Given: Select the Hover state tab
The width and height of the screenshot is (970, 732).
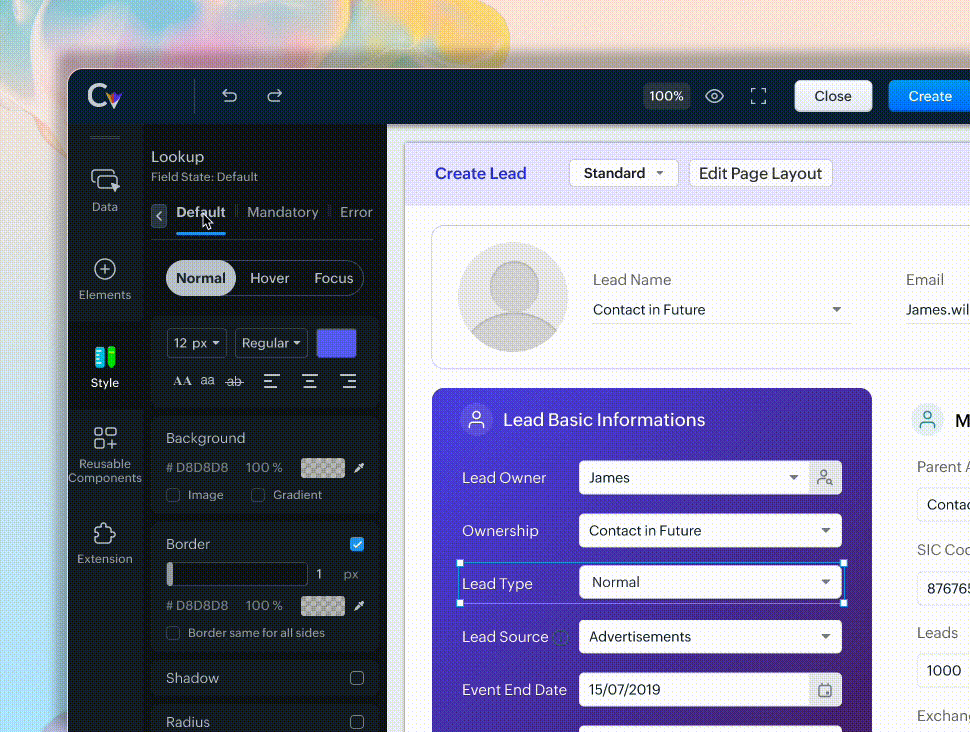Looking at the screenshot, I should [x=269, y=278].
